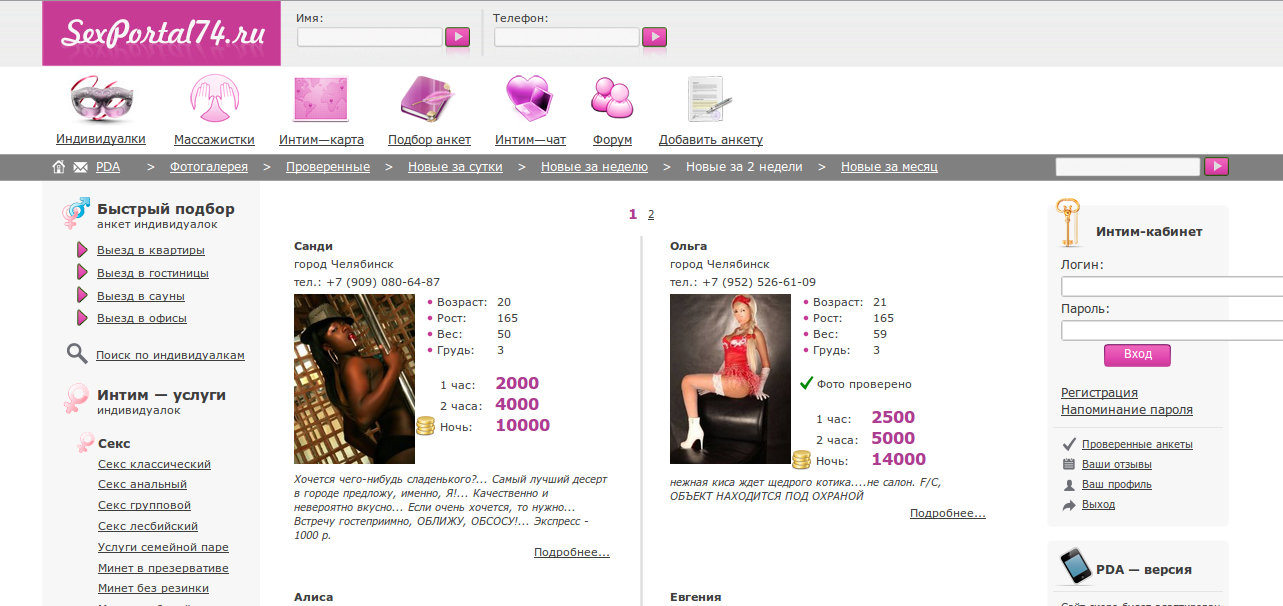This screenshot has height=606, width=1283.
Task: Click the envelope mail icon
Action: click(x=80, y=167)
